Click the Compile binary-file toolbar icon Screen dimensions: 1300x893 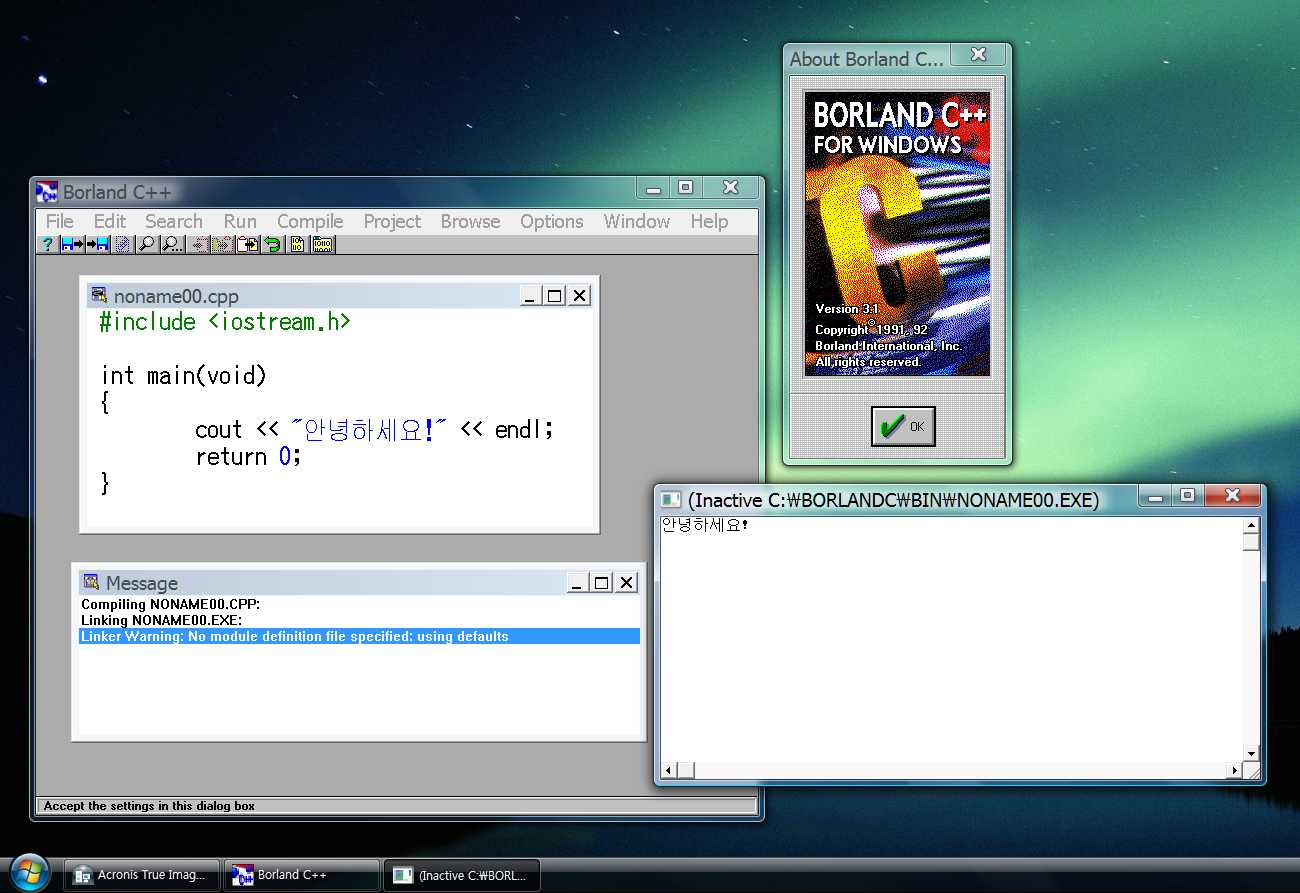(297, 244)
